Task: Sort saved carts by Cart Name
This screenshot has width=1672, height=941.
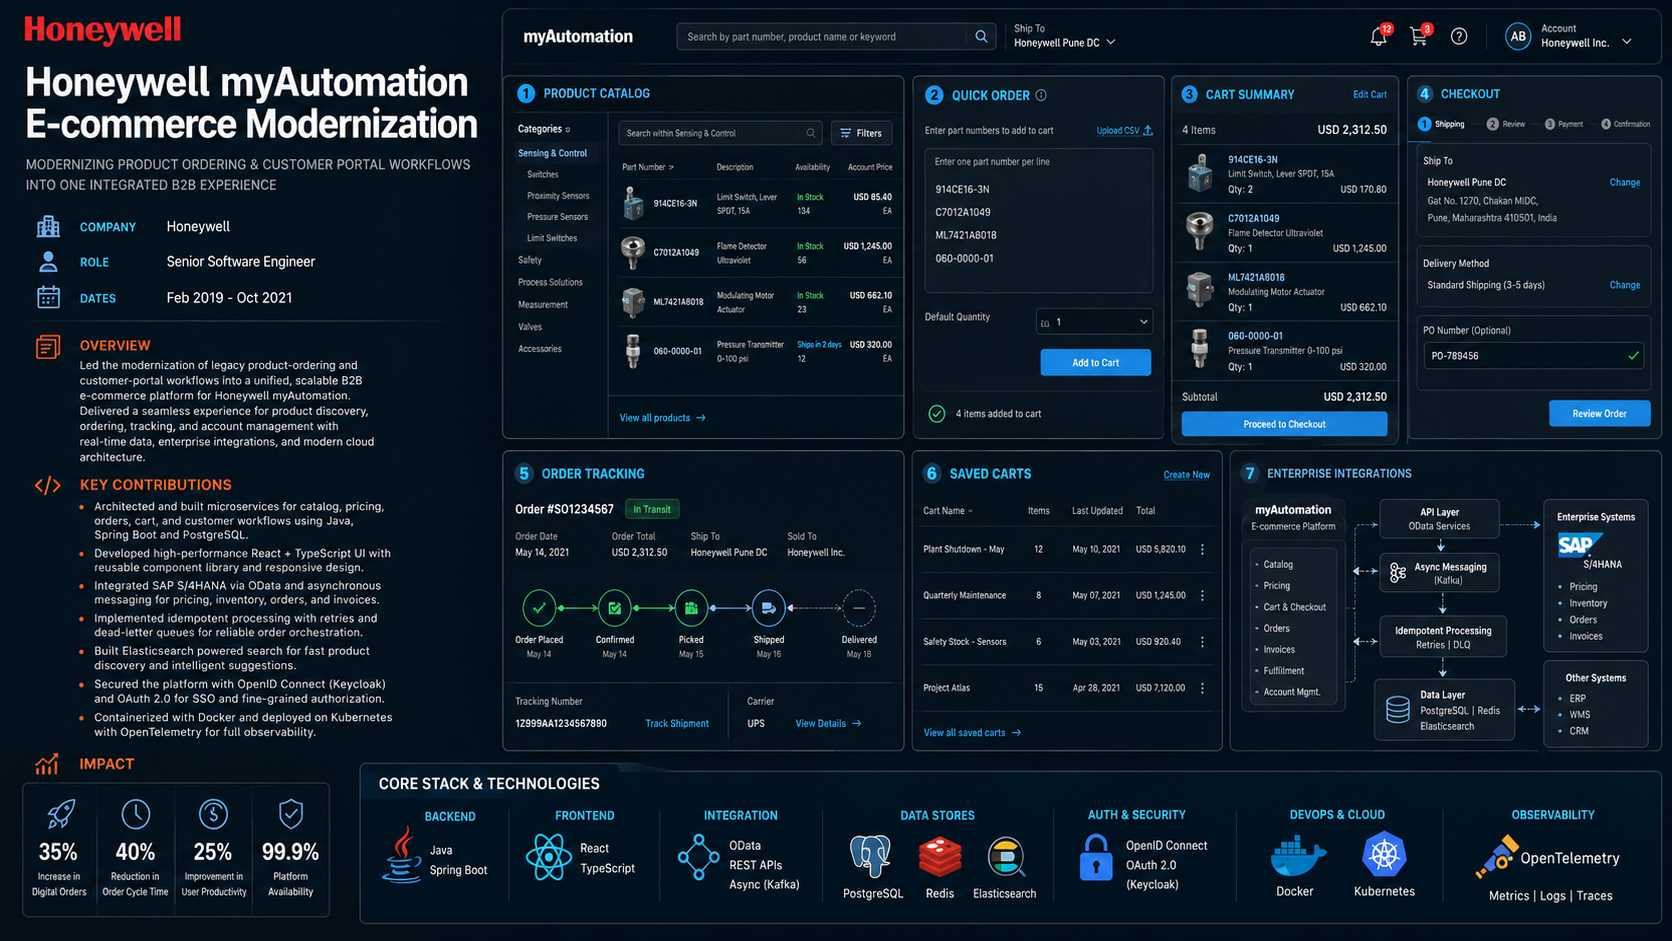Action: pyautogui.click(x=947, y=511)
